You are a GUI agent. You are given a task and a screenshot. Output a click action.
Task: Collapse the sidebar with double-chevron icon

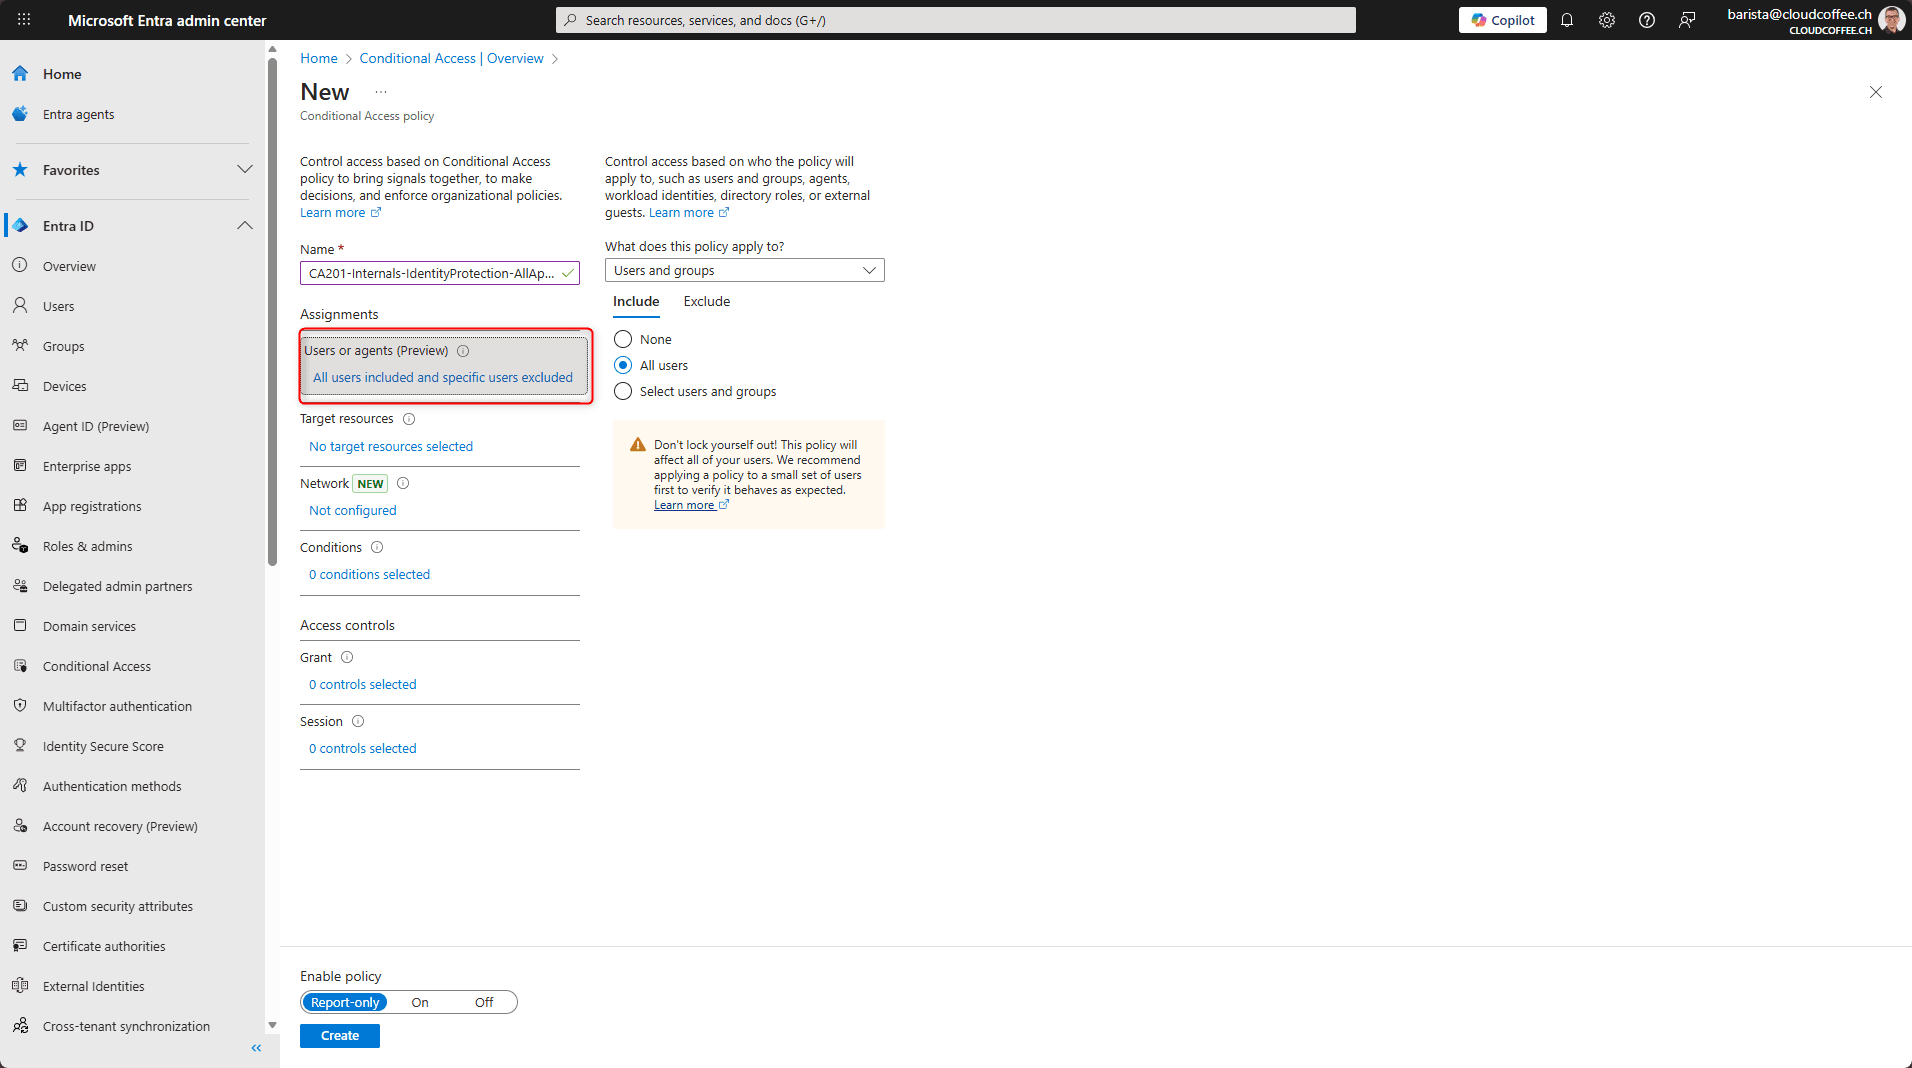256,1048
